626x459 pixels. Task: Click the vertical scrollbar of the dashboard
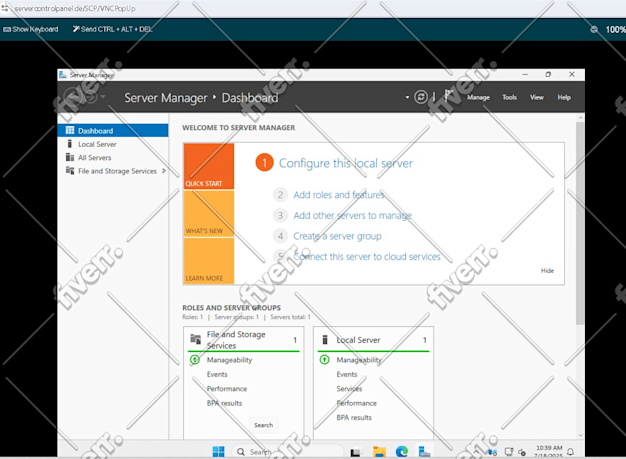[580, 224]
